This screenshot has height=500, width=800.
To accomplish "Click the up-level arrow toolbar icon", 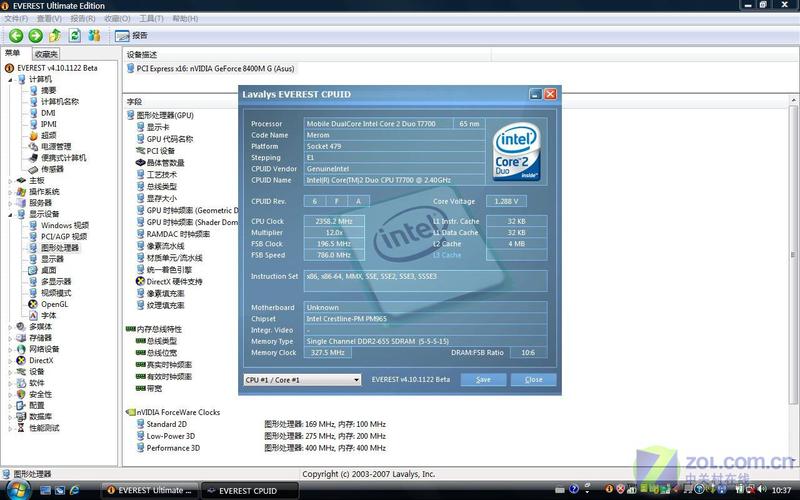I will 55,36.
